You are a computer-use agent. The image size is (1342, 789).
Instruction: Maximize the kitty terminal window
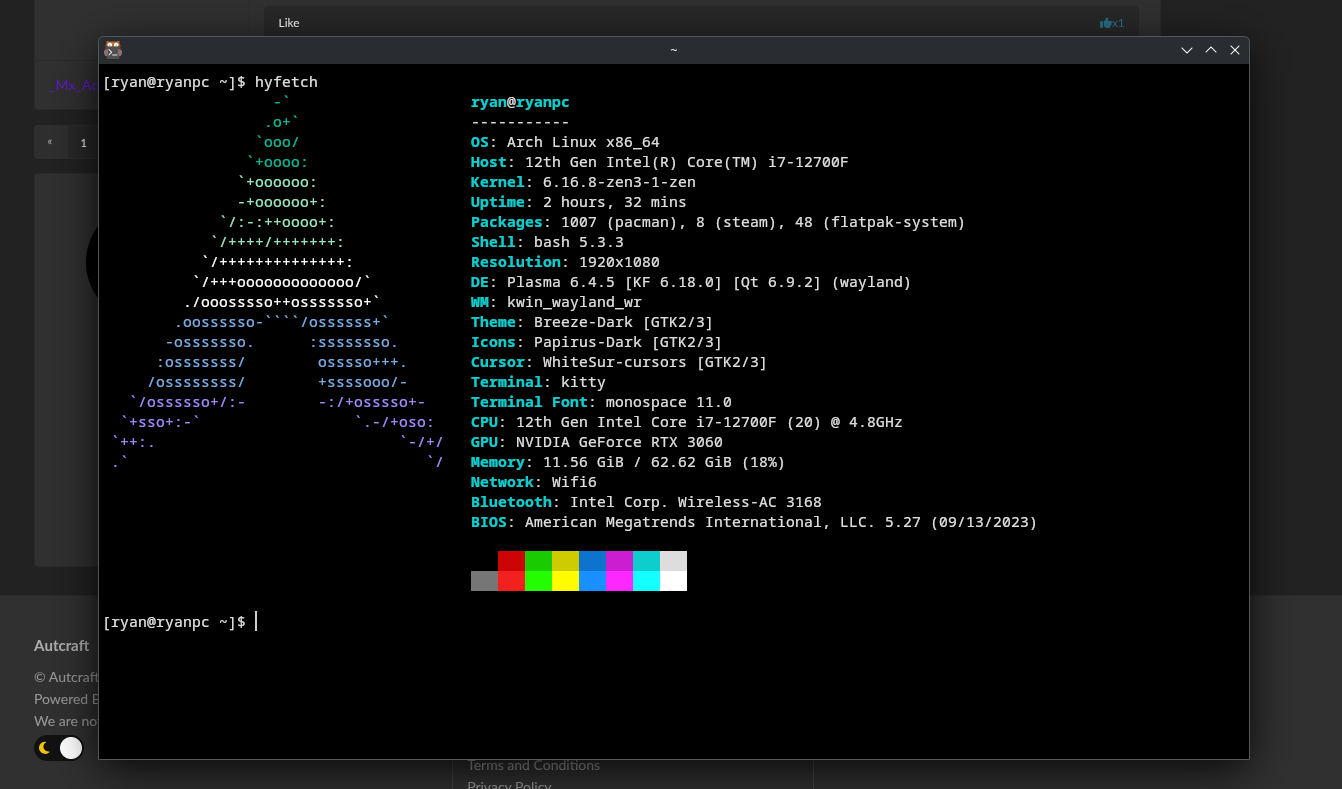(1211, 50)
